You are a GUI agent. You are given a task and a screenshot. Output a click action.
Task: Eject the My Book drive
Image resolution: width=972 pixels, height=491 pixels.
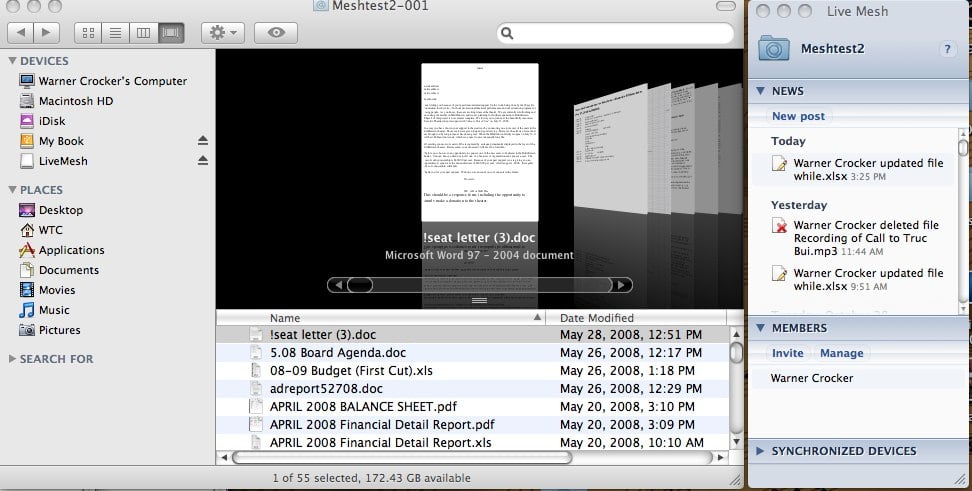(x=203, y=141)
